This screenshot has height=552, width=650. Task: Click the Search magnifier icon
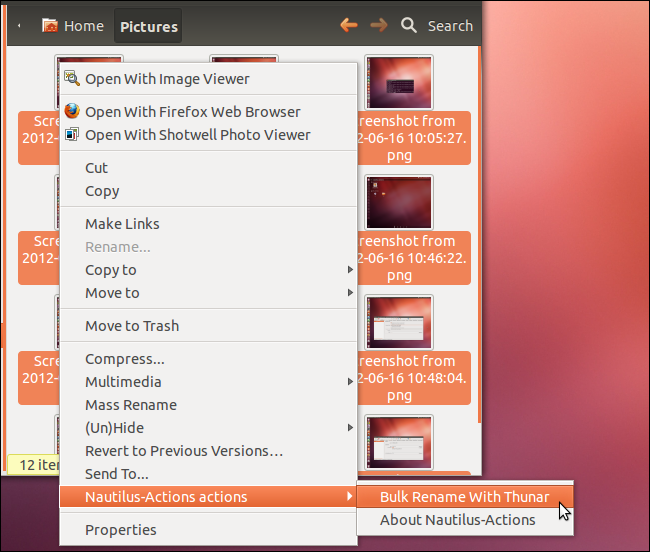pyautogui.click(x=408, y=25)
